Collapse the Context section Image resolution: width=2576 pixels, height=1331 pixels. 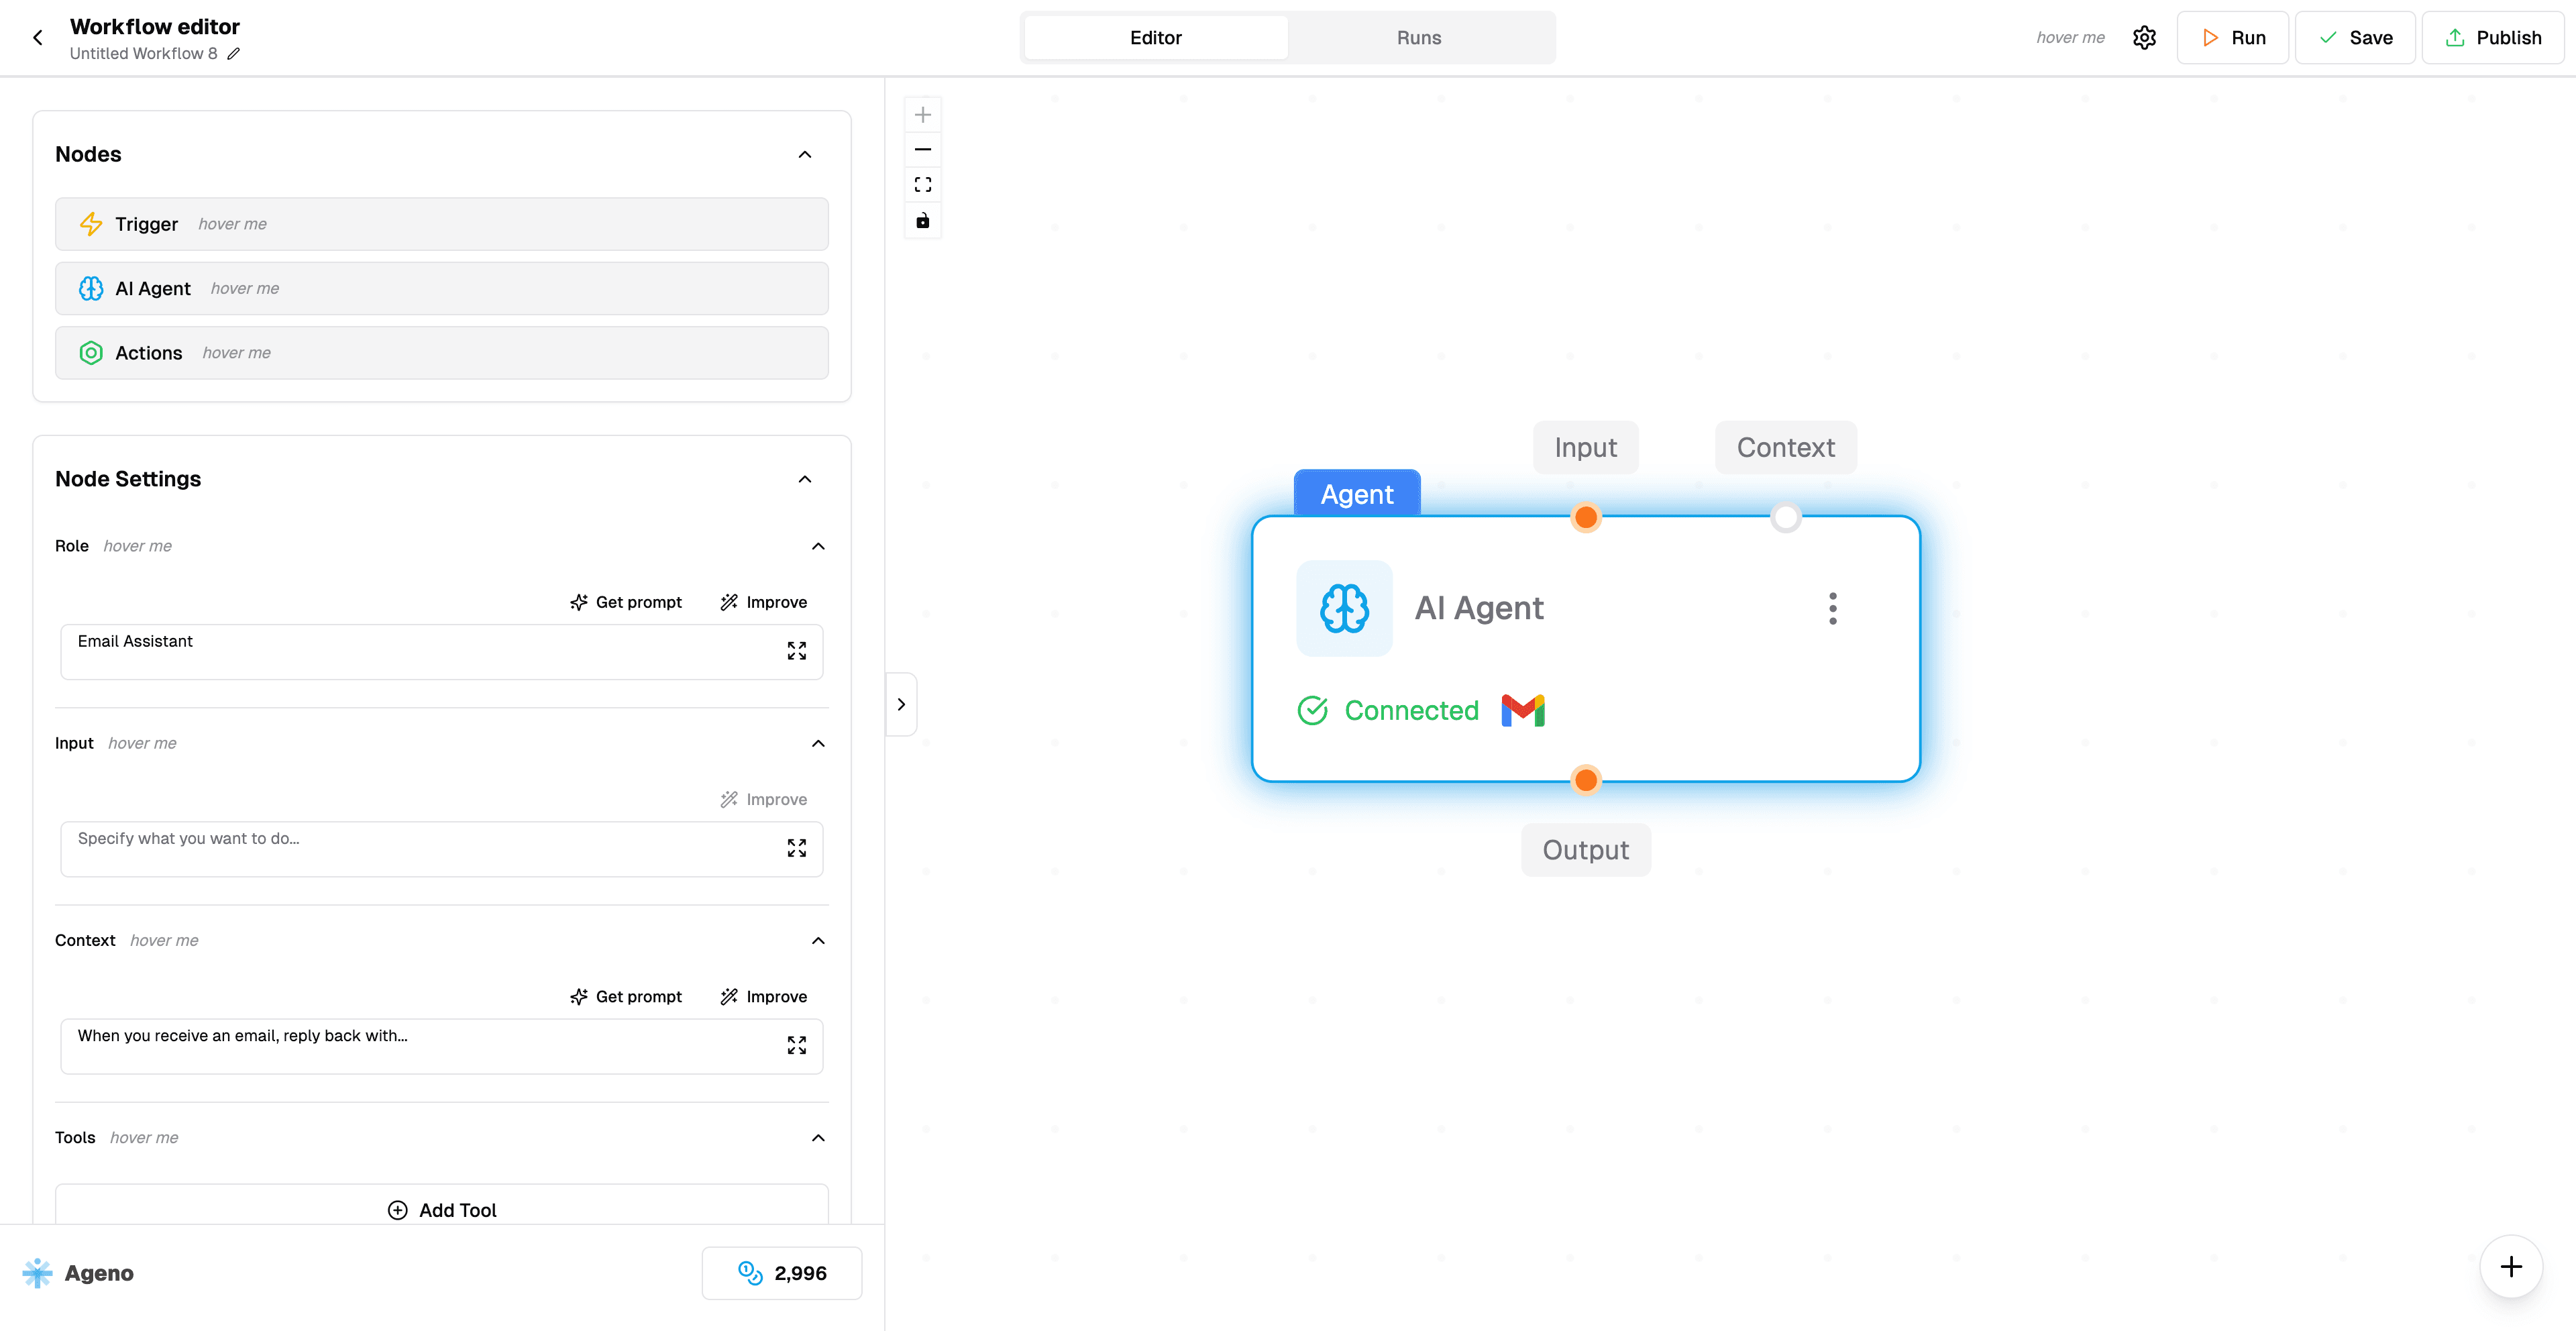click(x=818, y=940)
